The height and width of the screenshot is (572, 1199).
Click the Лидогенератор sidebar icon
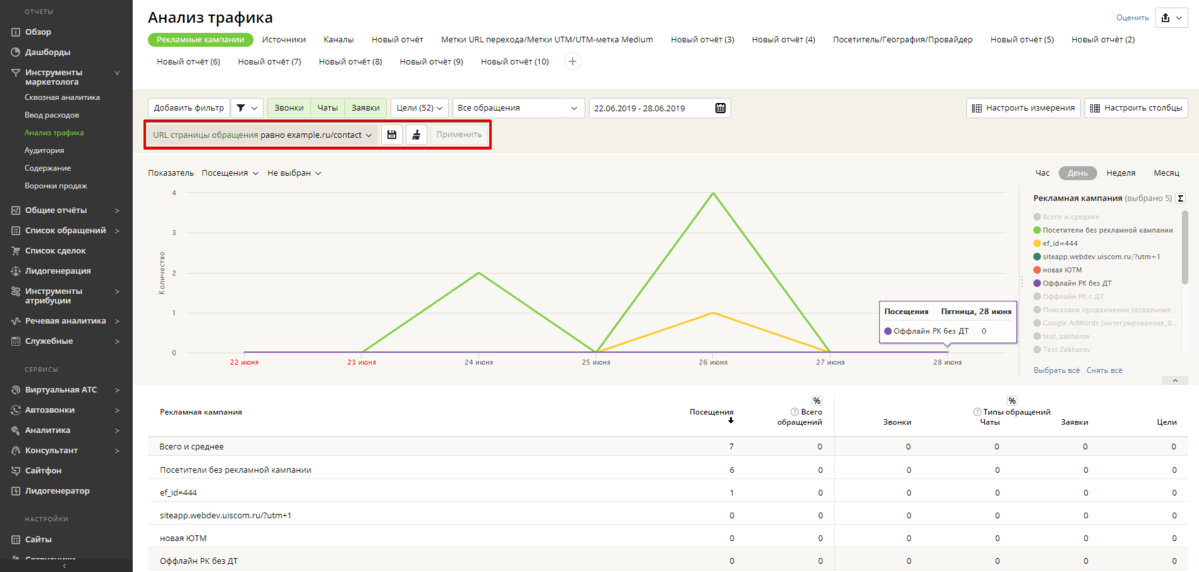click(x=15, y=490)
